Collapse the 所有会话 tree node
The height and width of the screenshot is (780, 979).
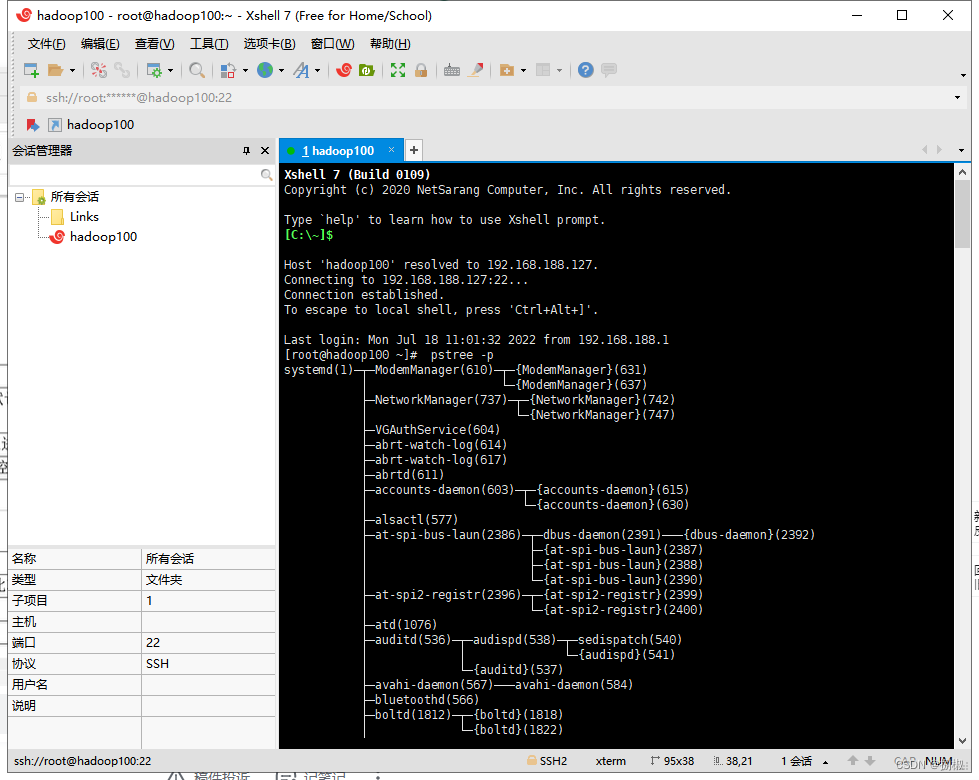pyautogui.click(x=19, y=197)
